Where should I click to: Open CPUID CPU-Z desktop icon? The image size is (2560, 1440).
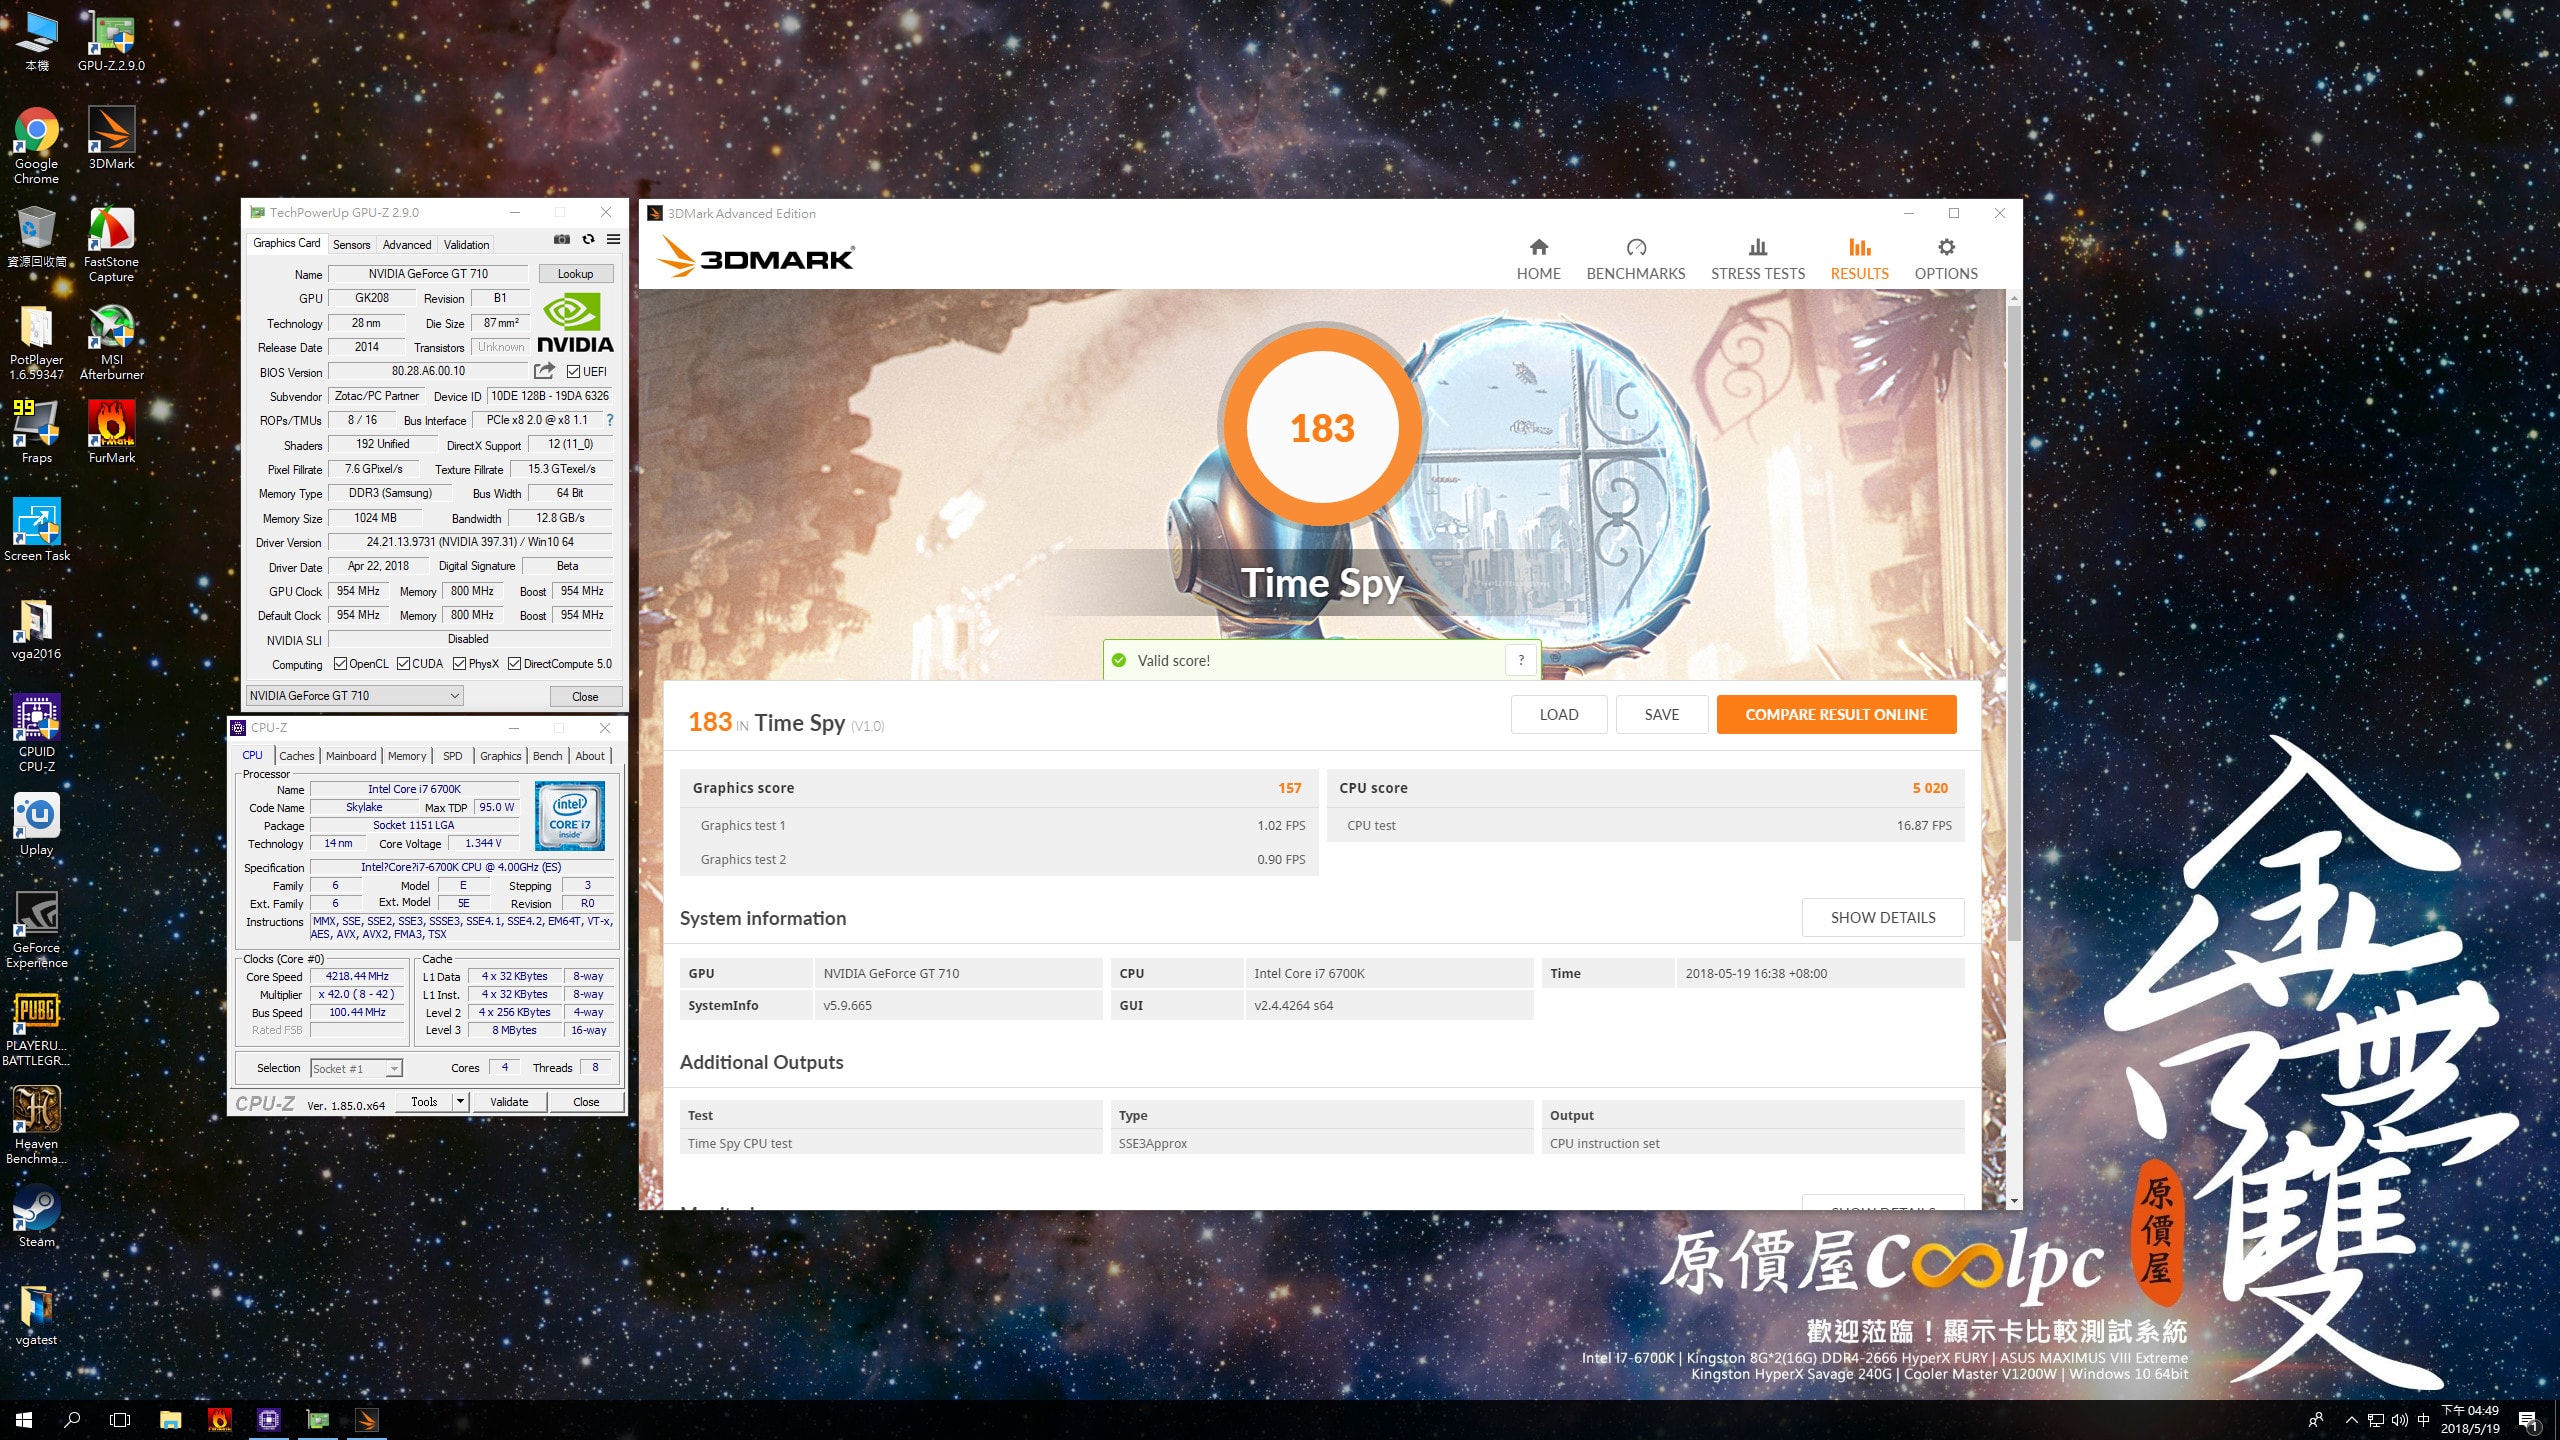[36, 733]
